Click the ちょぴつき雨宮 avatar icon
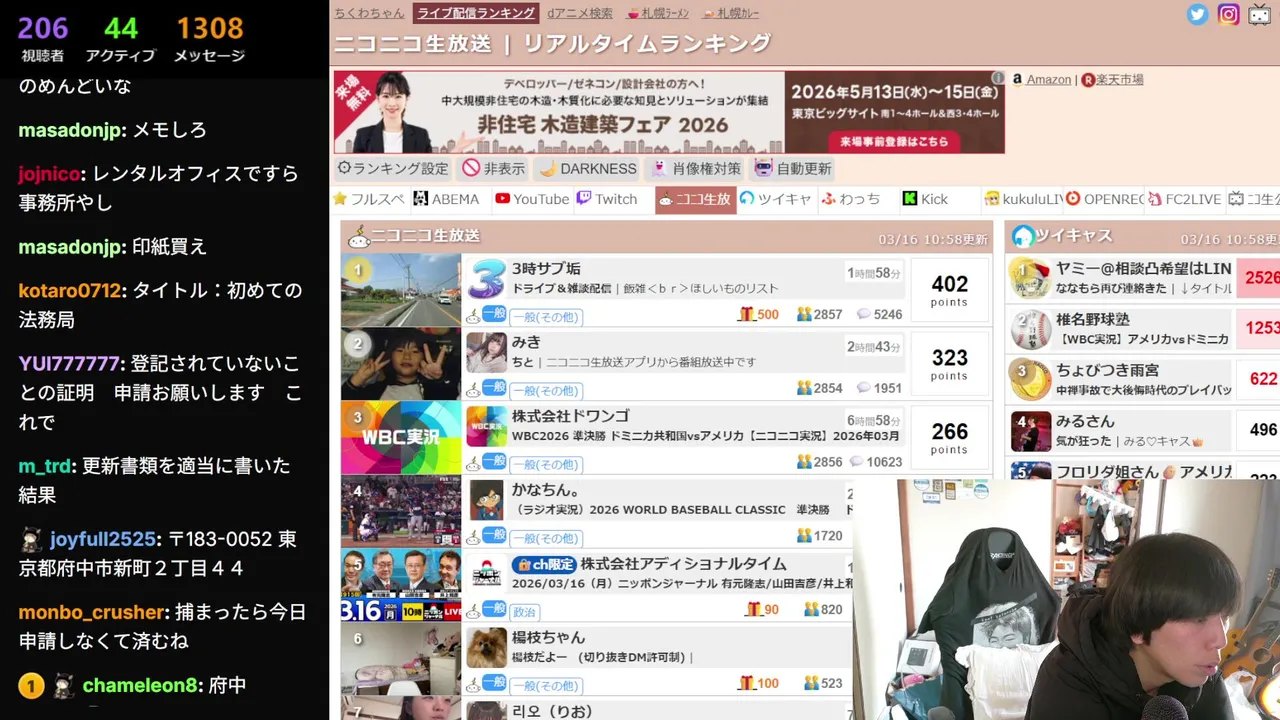The image size is (1280, 720). pyautogui.click(x=1030, y=380)
